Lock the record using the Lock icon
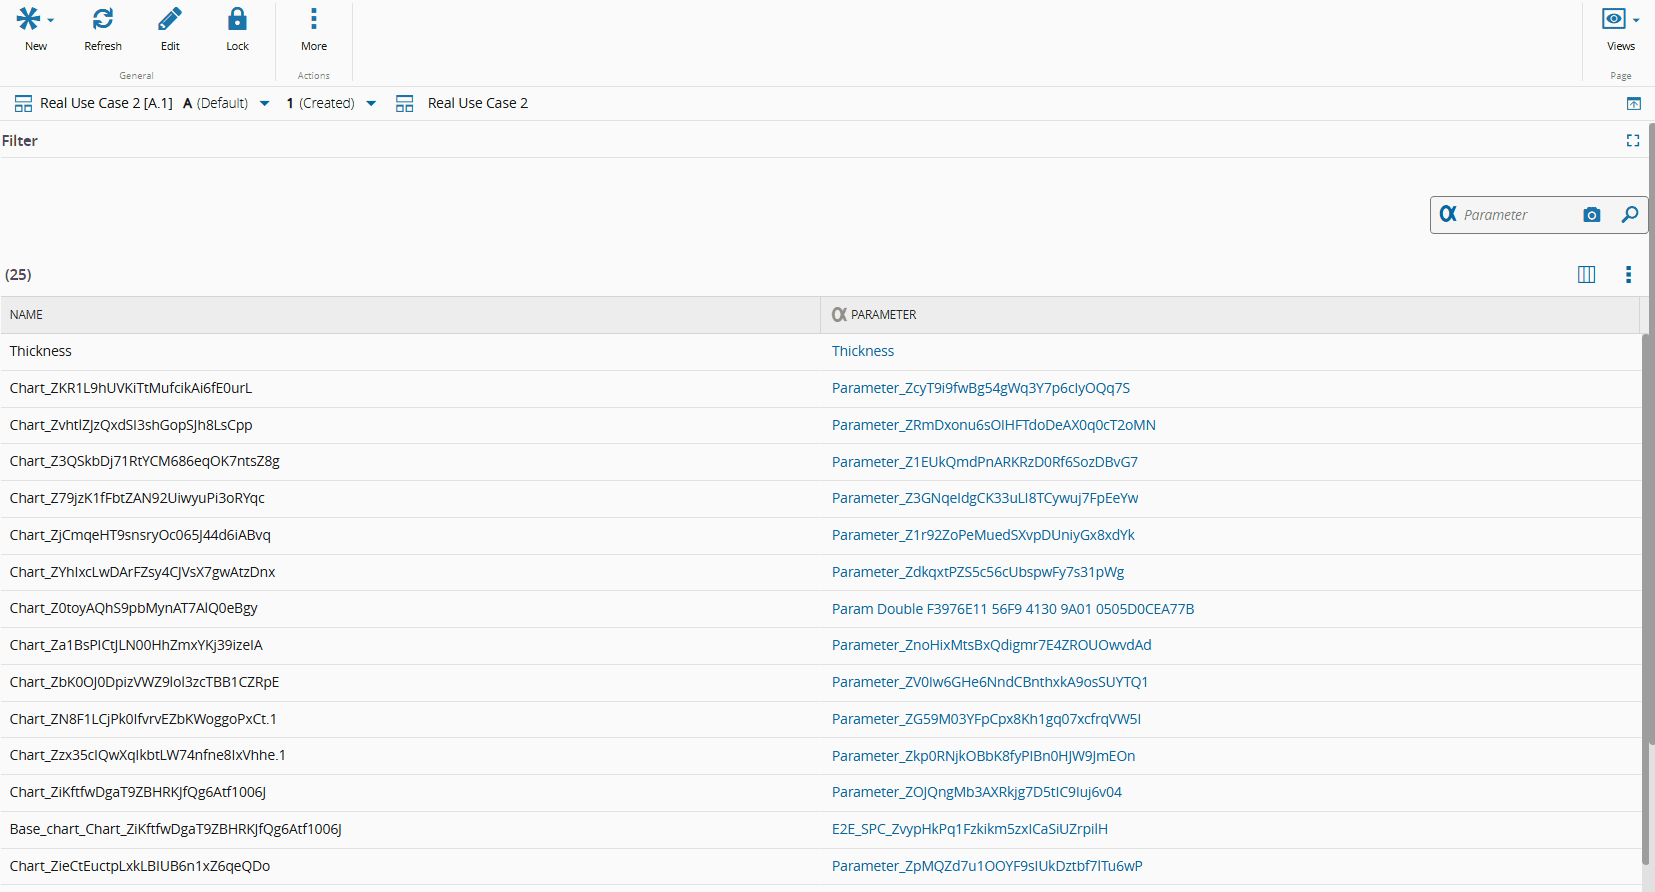 tap(237, 19)
